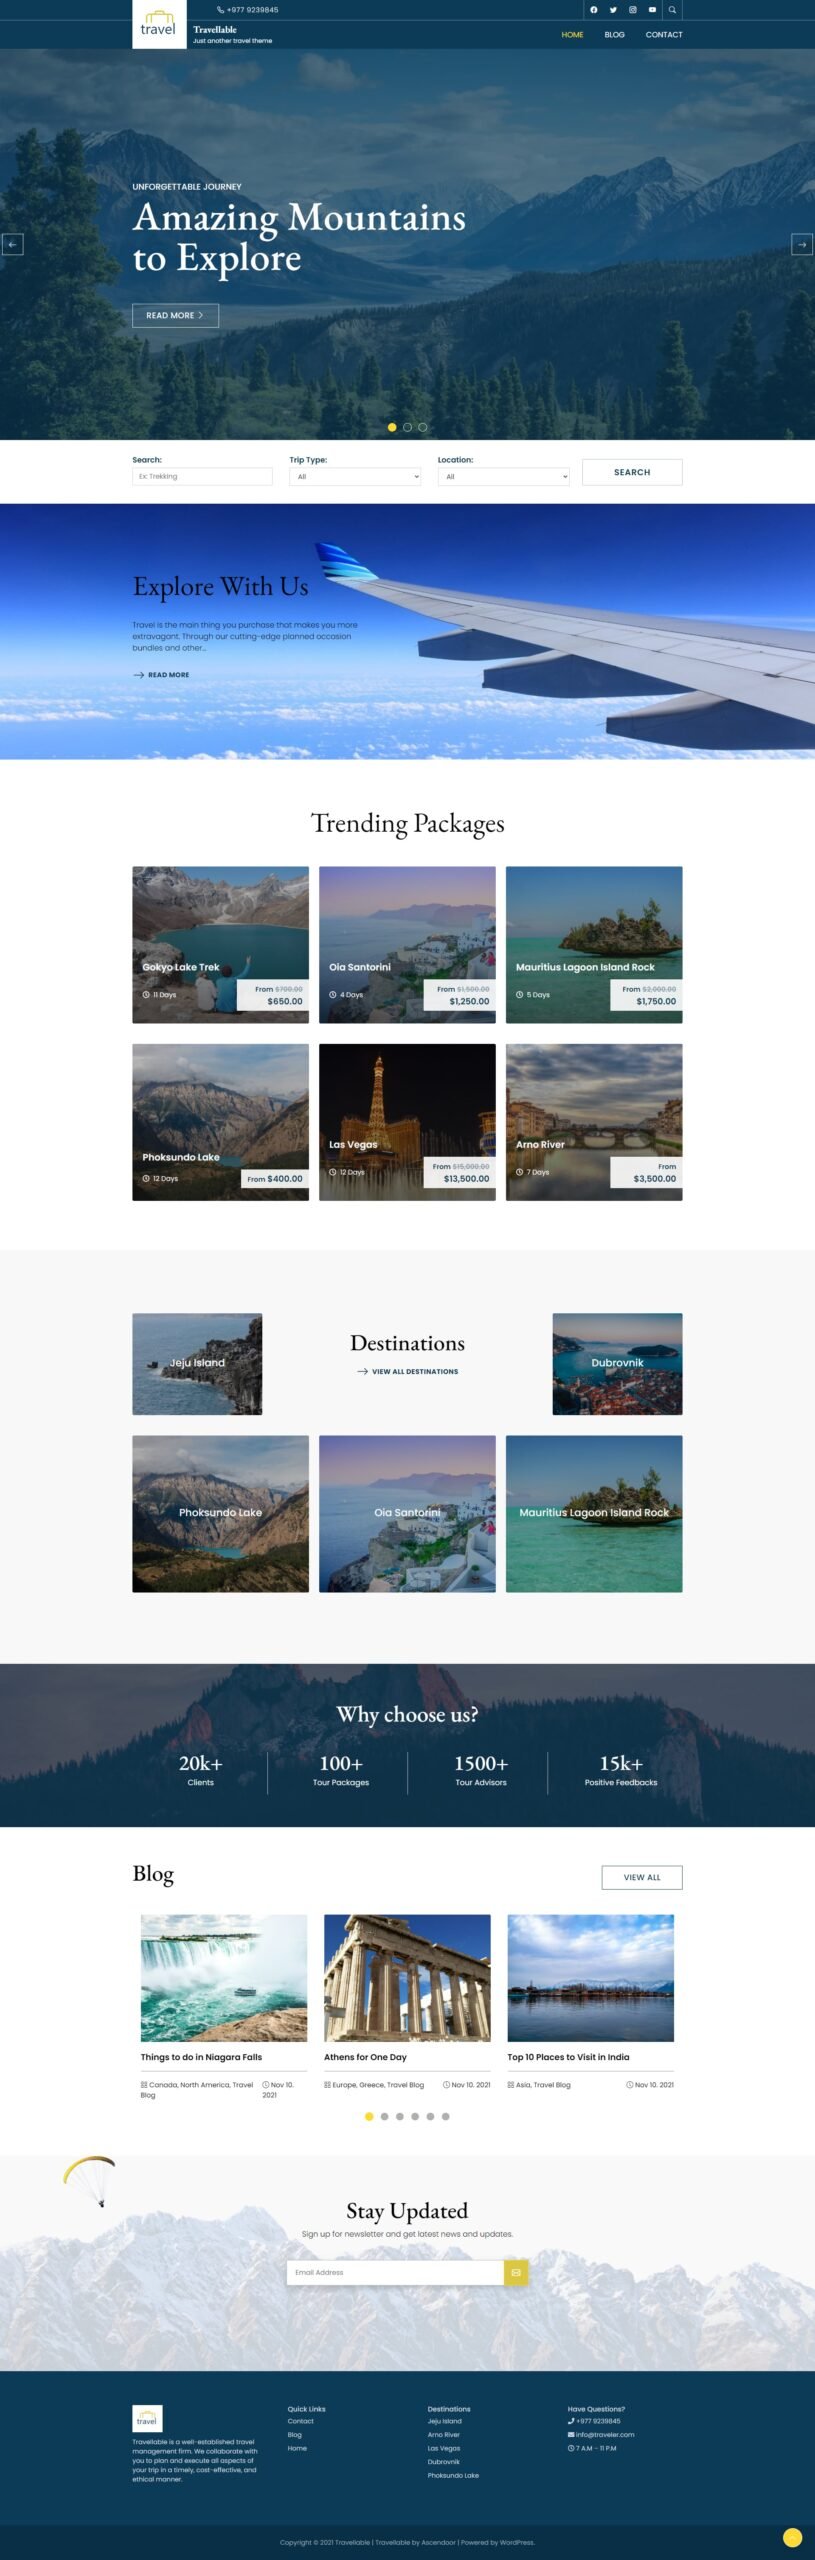Open the BLOG menu item
Image resolution: width=815 pixels, height=2560 pixels.
(614, 35)
